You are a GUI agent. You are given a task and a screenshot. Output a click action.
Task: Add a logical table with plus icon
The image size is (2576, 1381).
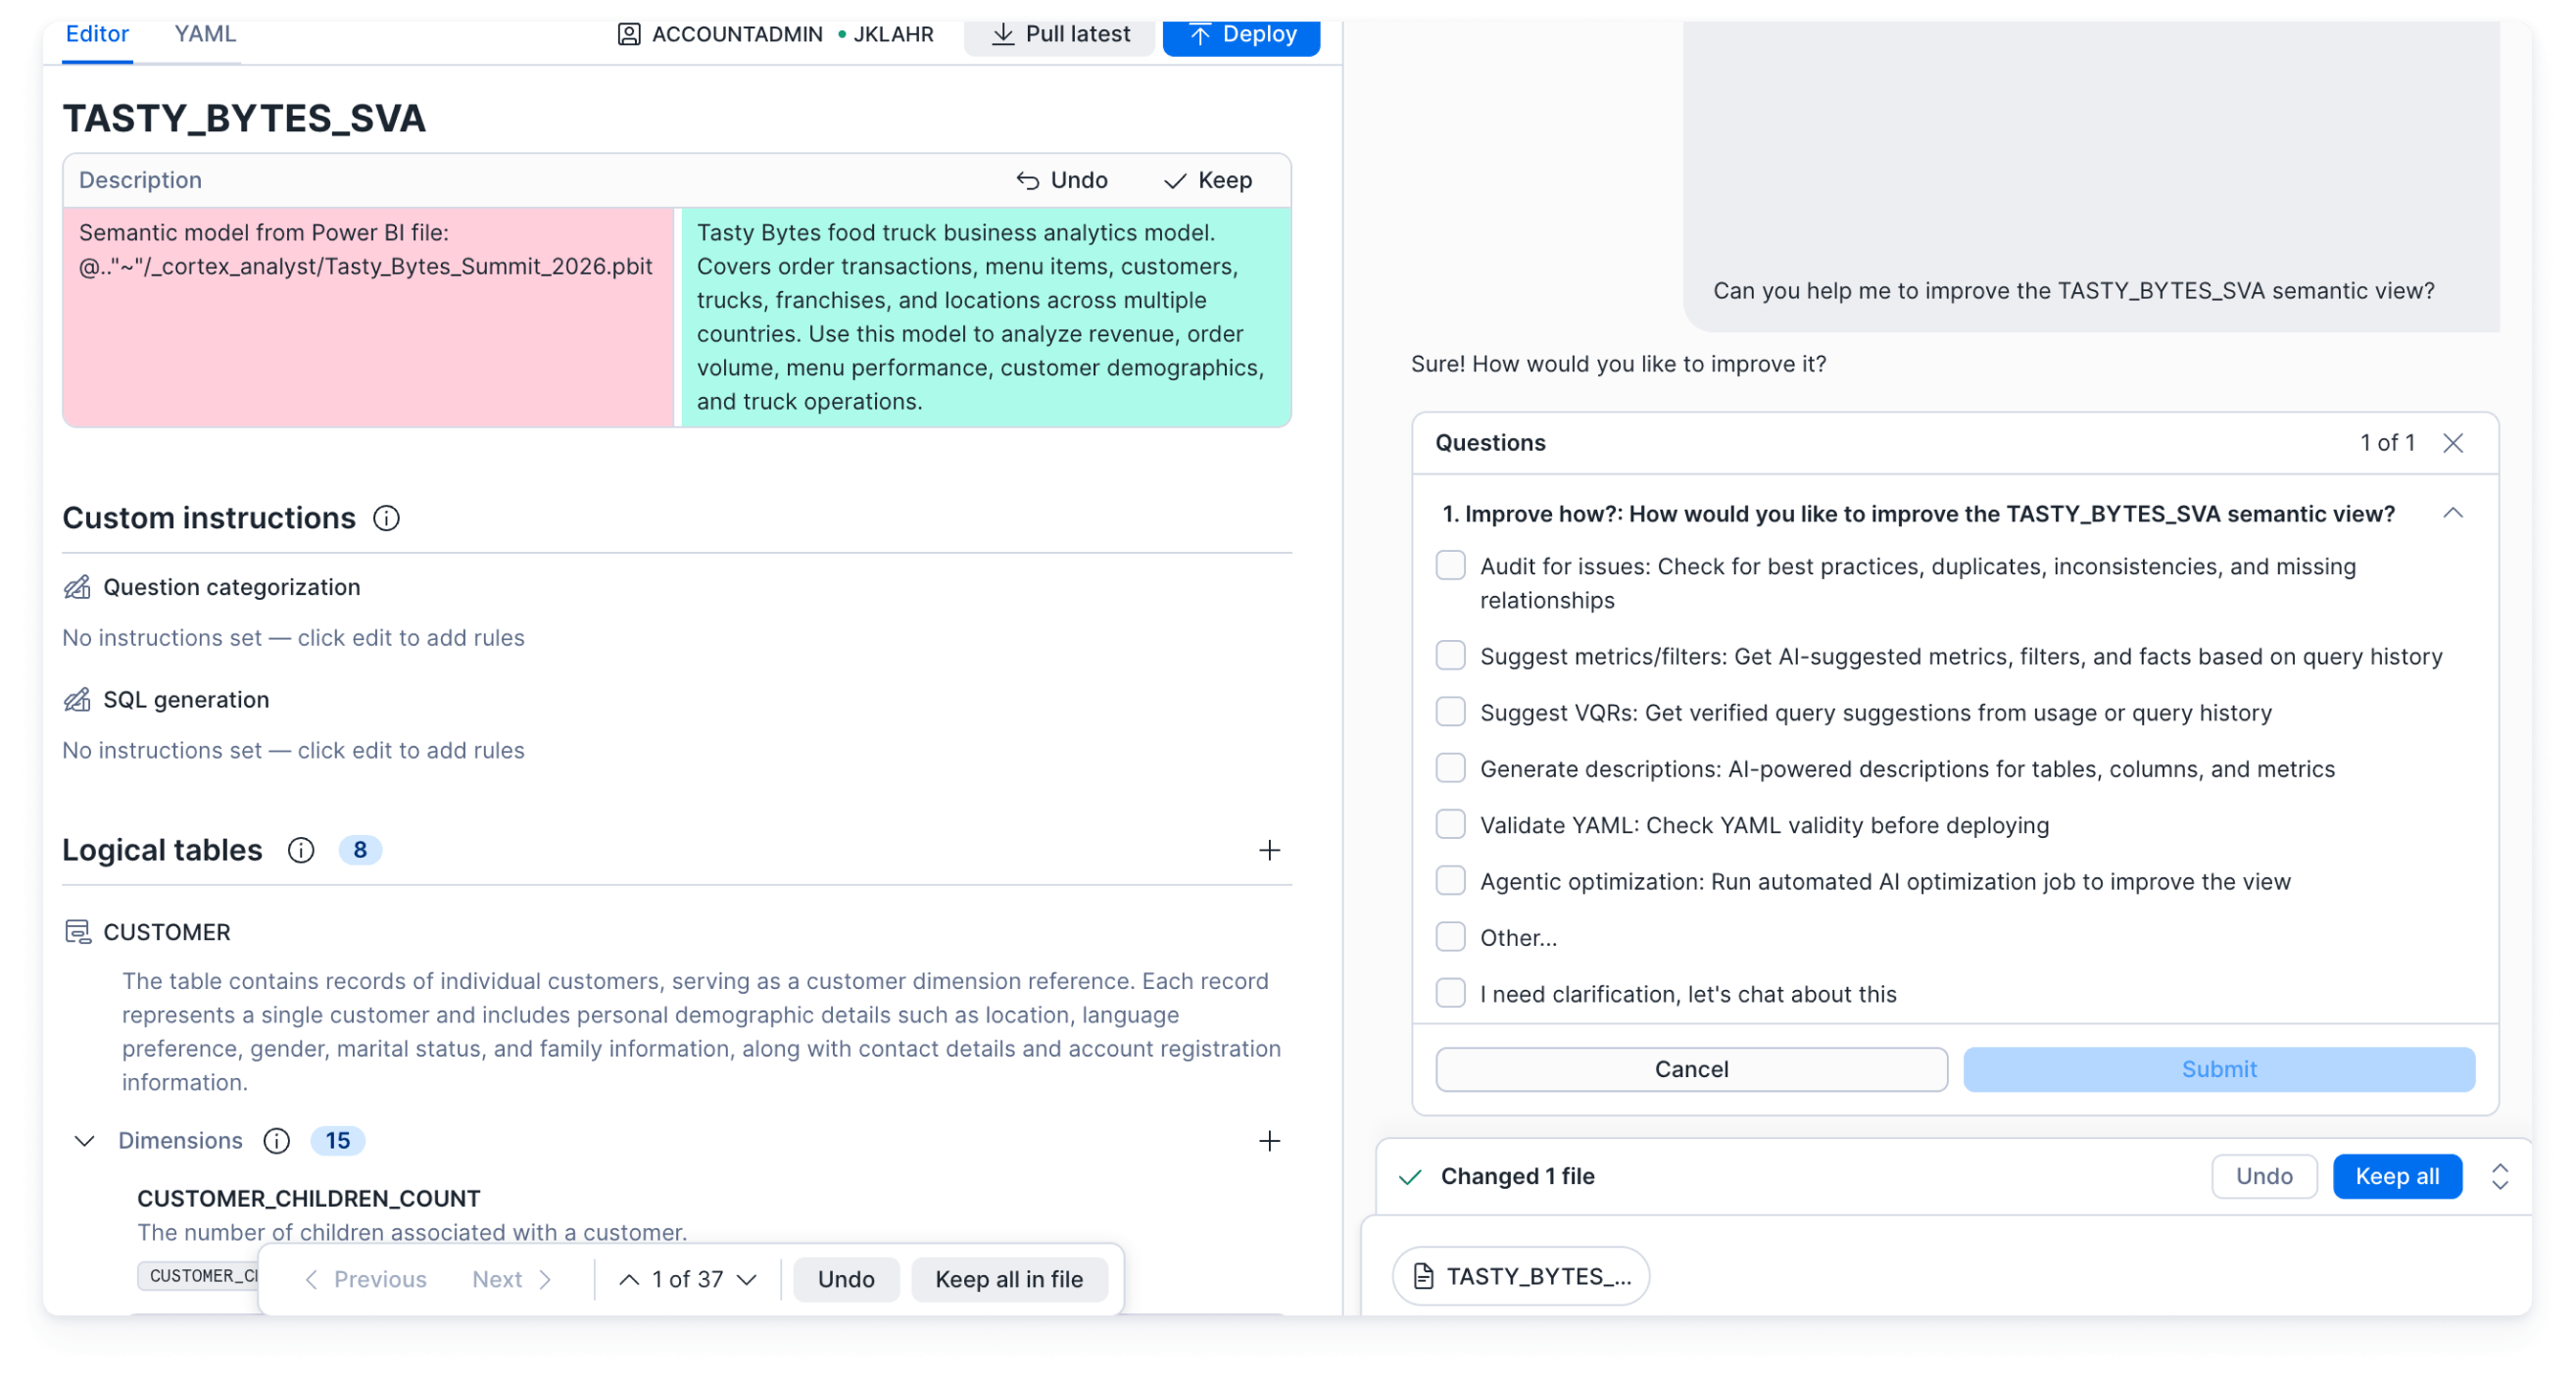point(1269,850)
